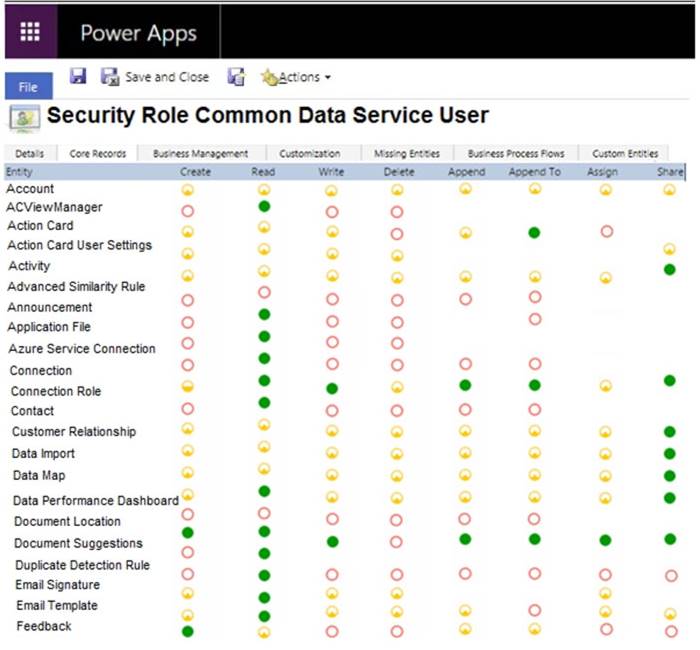Select the Customer Relationship entity name

pyautogui.click(x=74, y=432)
